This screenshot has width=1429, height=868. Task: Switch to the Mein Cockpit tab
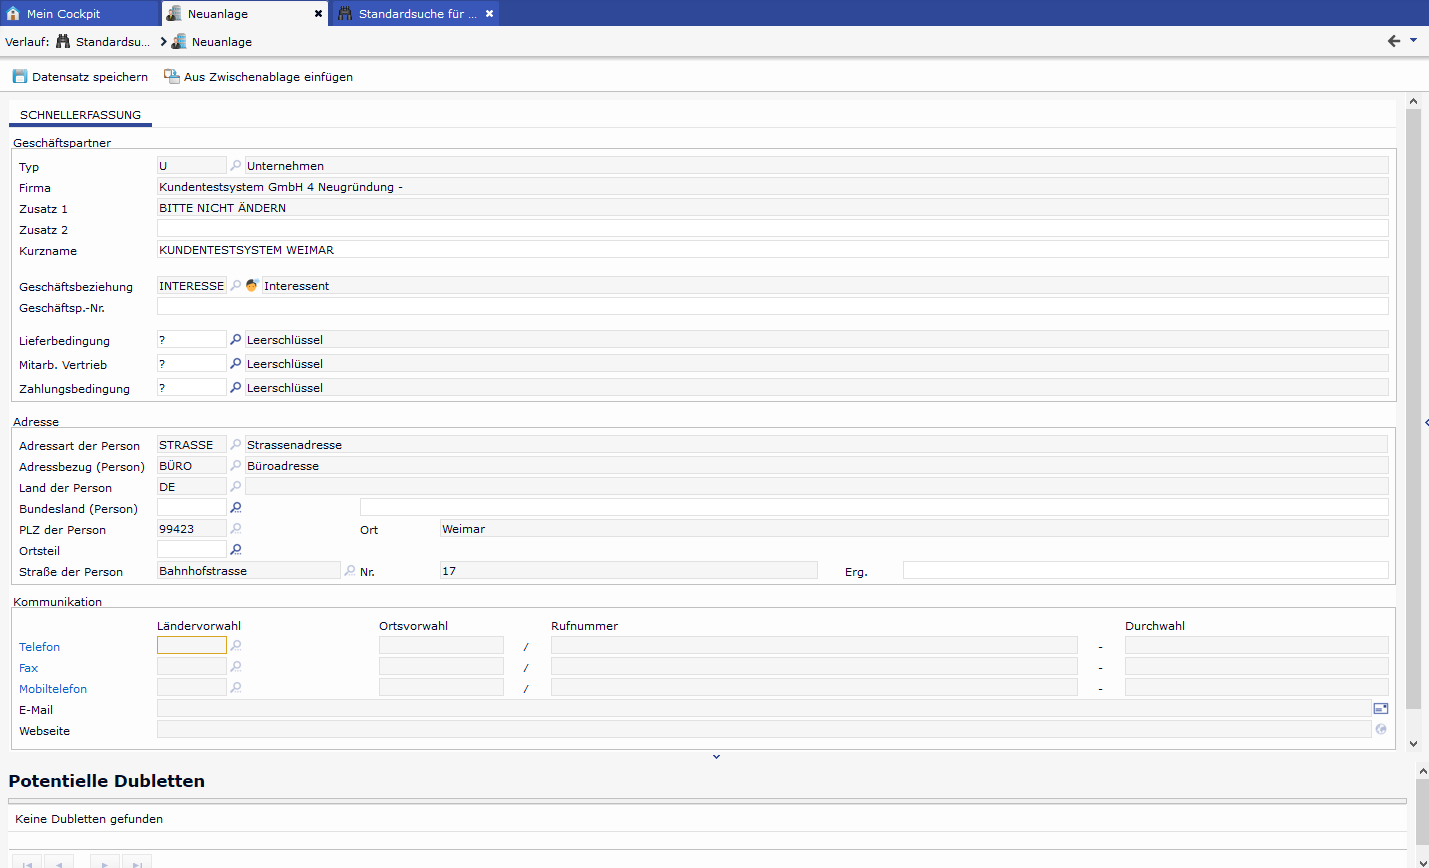click(x=63, y=14)
